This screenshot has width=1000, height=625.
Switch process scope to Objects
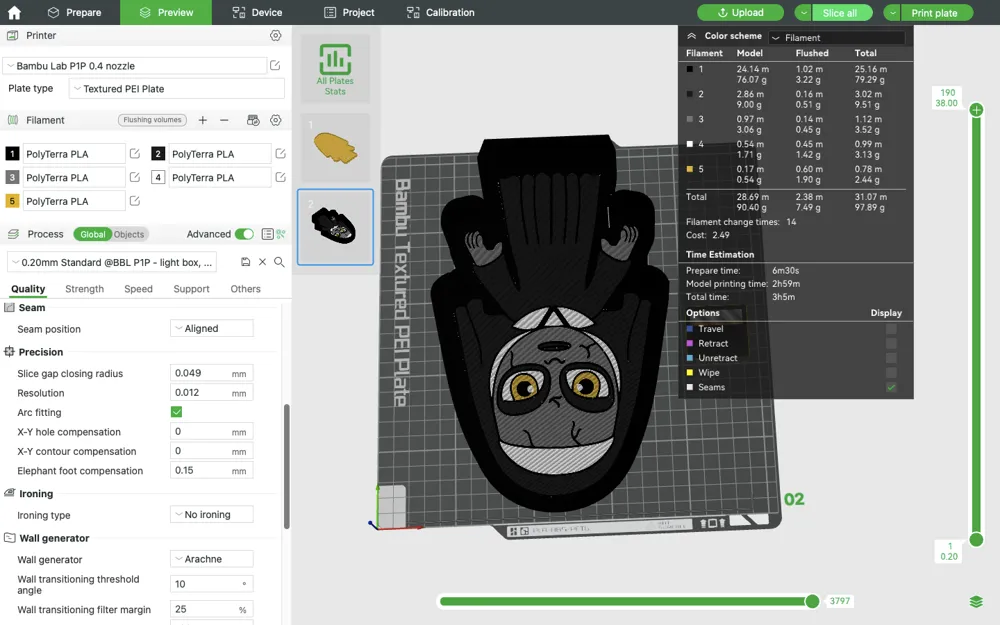129,234
